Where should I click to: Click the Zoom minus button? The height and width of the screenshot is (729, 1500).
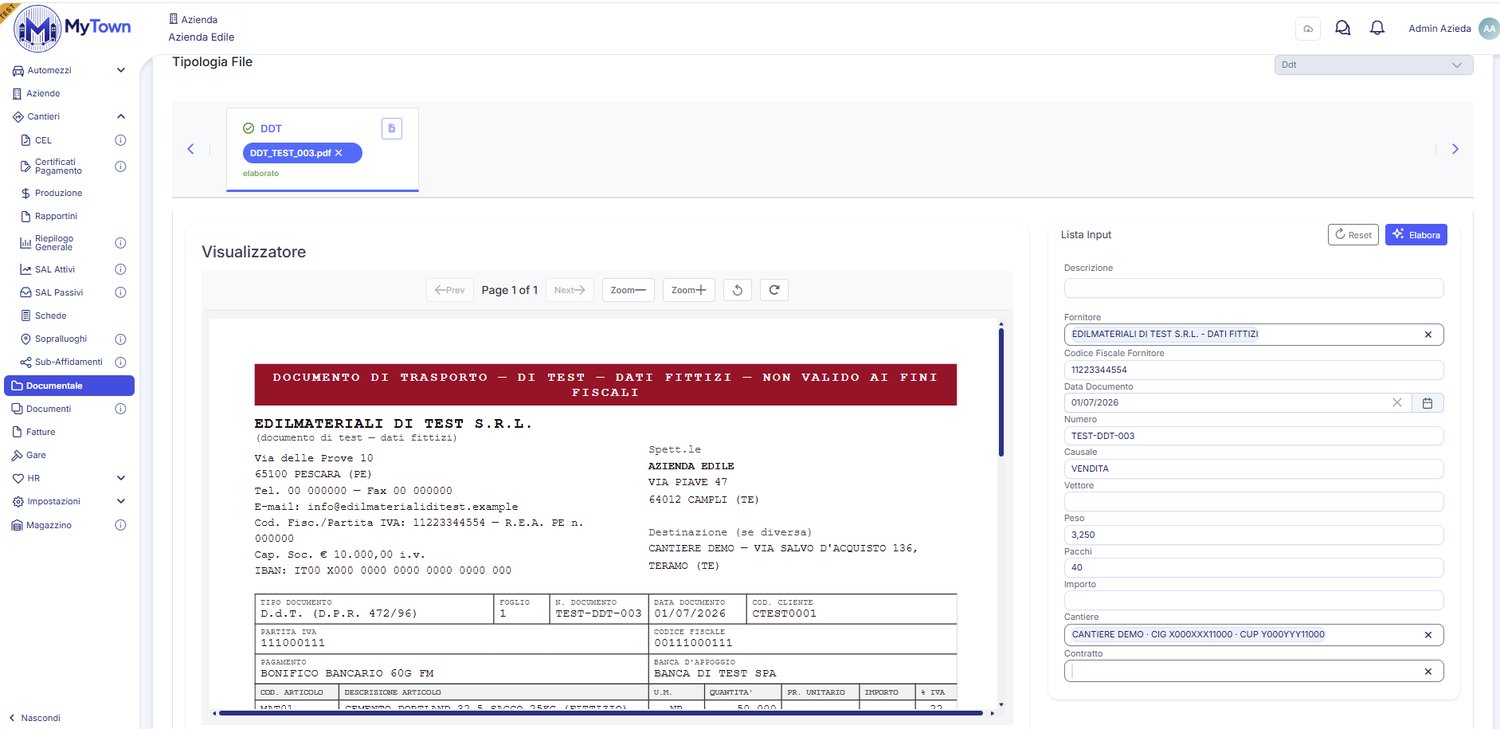click(628, 290)
